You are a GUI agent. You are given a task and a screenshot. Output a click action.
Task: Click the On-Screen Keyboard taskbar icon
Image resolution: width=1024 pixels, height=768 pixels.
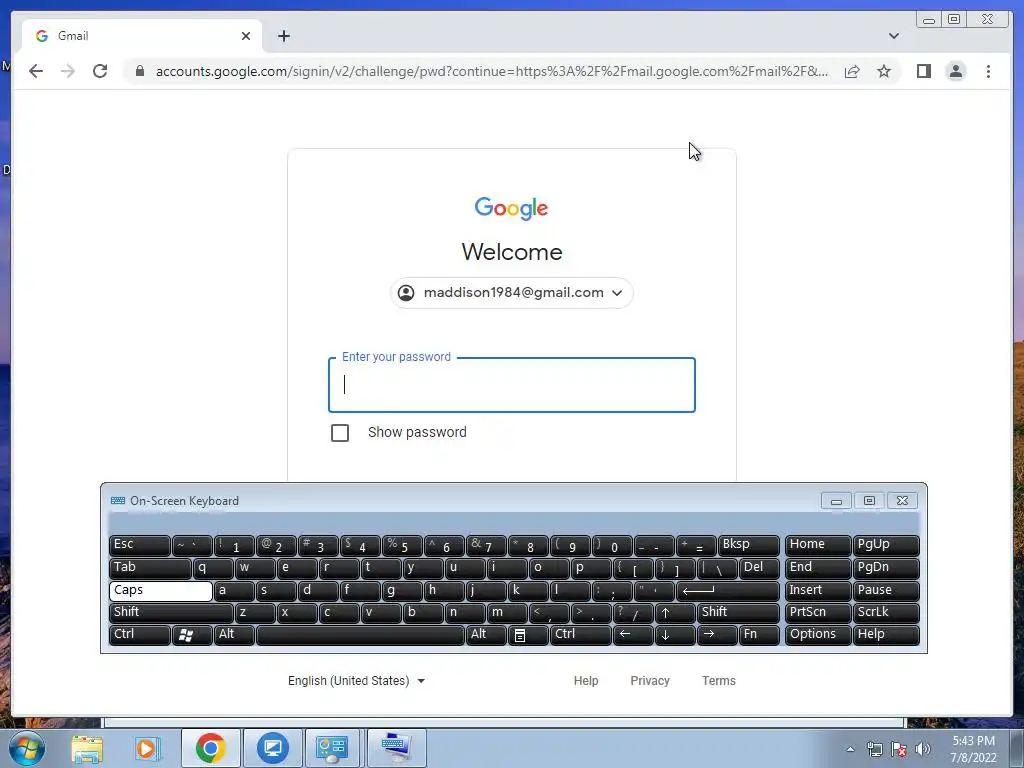tap(396, 748)
